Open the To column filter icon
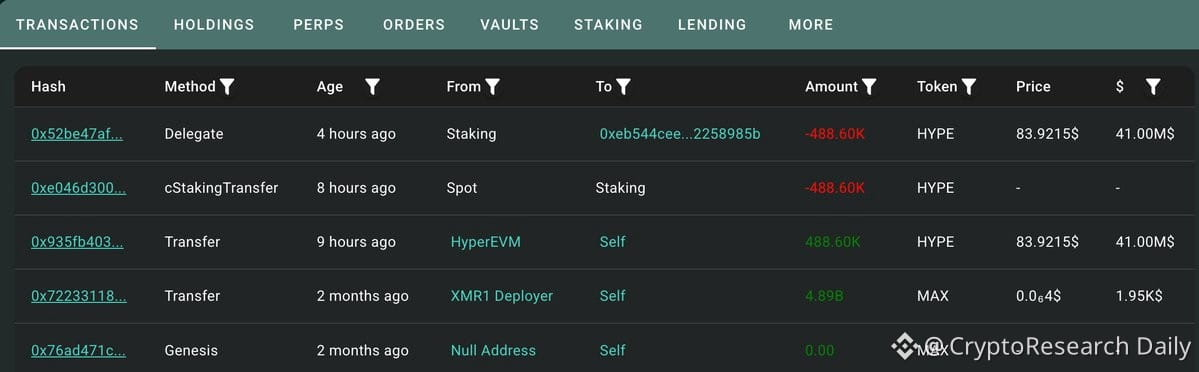 click(x=623, y=86)
